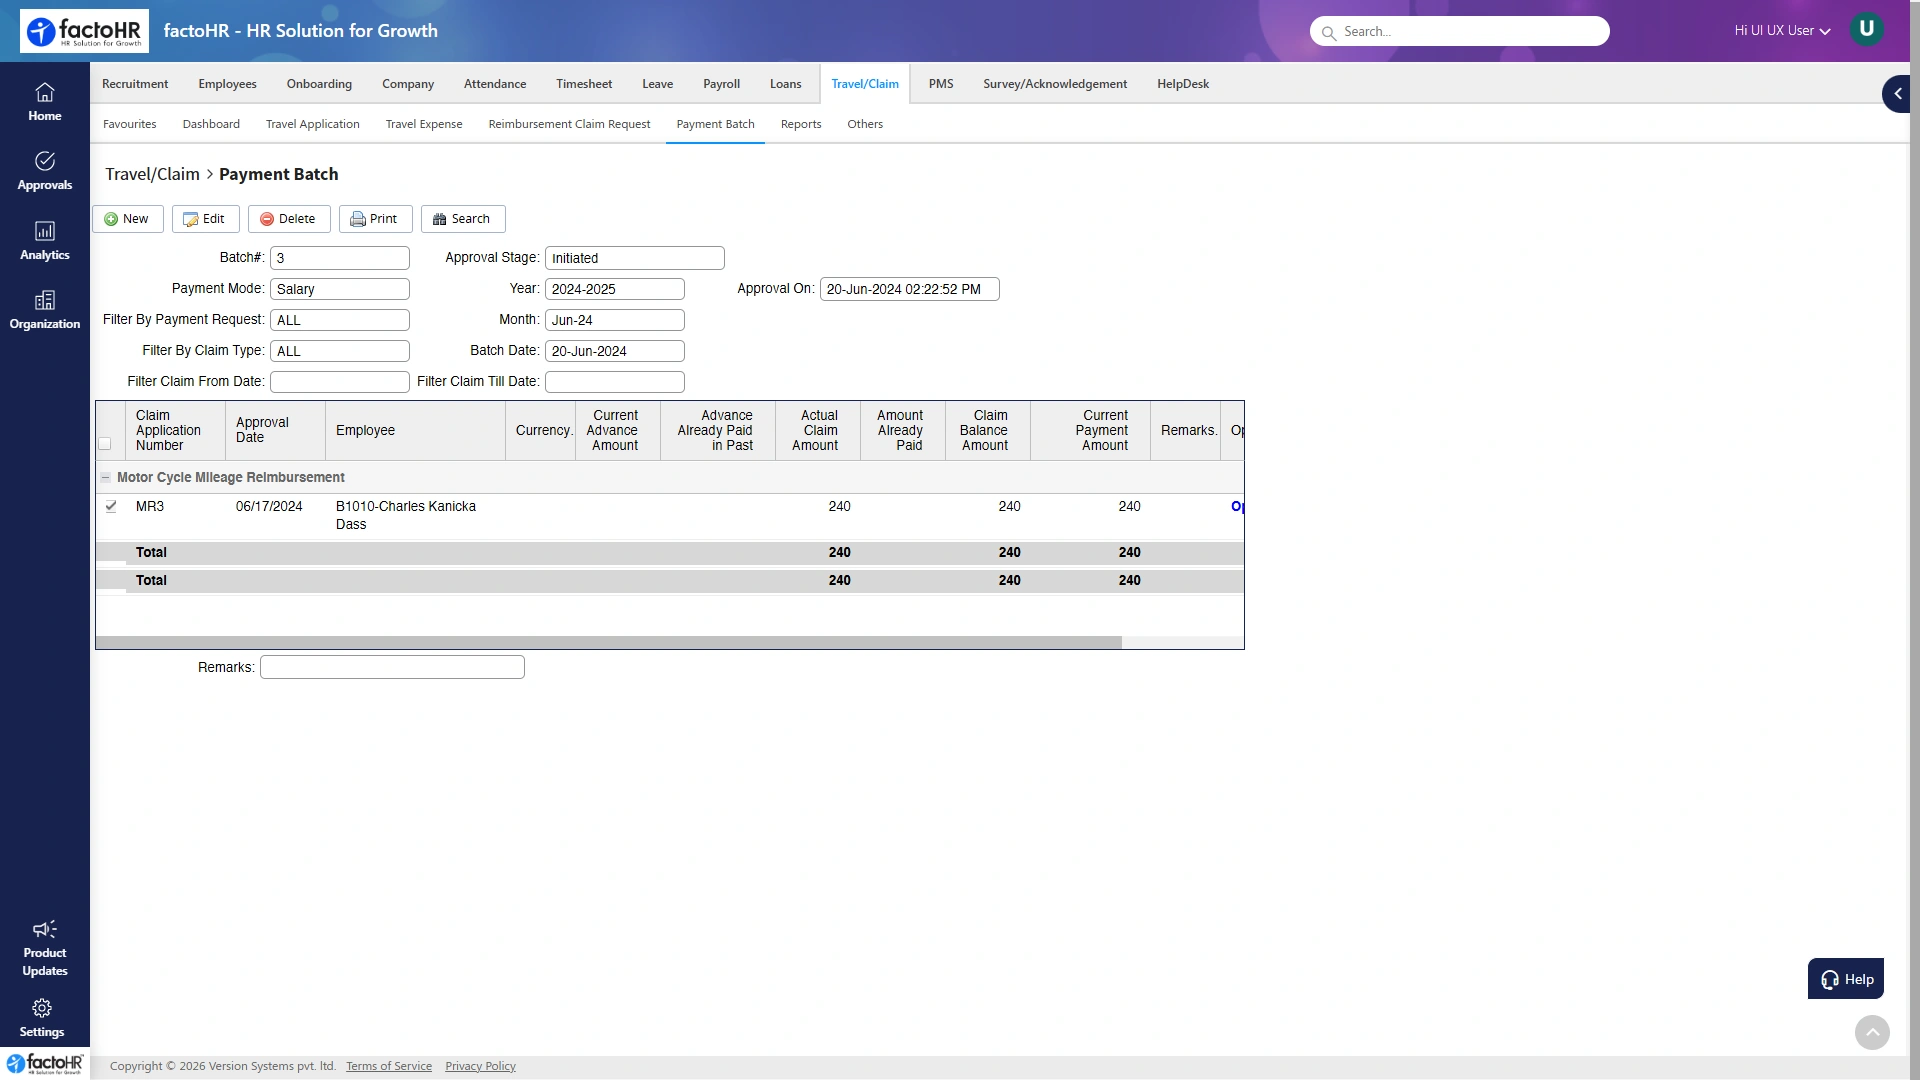The image size is (1920, 1080).
Task: Go to Travel Application submenu
Action: [313, 124]
